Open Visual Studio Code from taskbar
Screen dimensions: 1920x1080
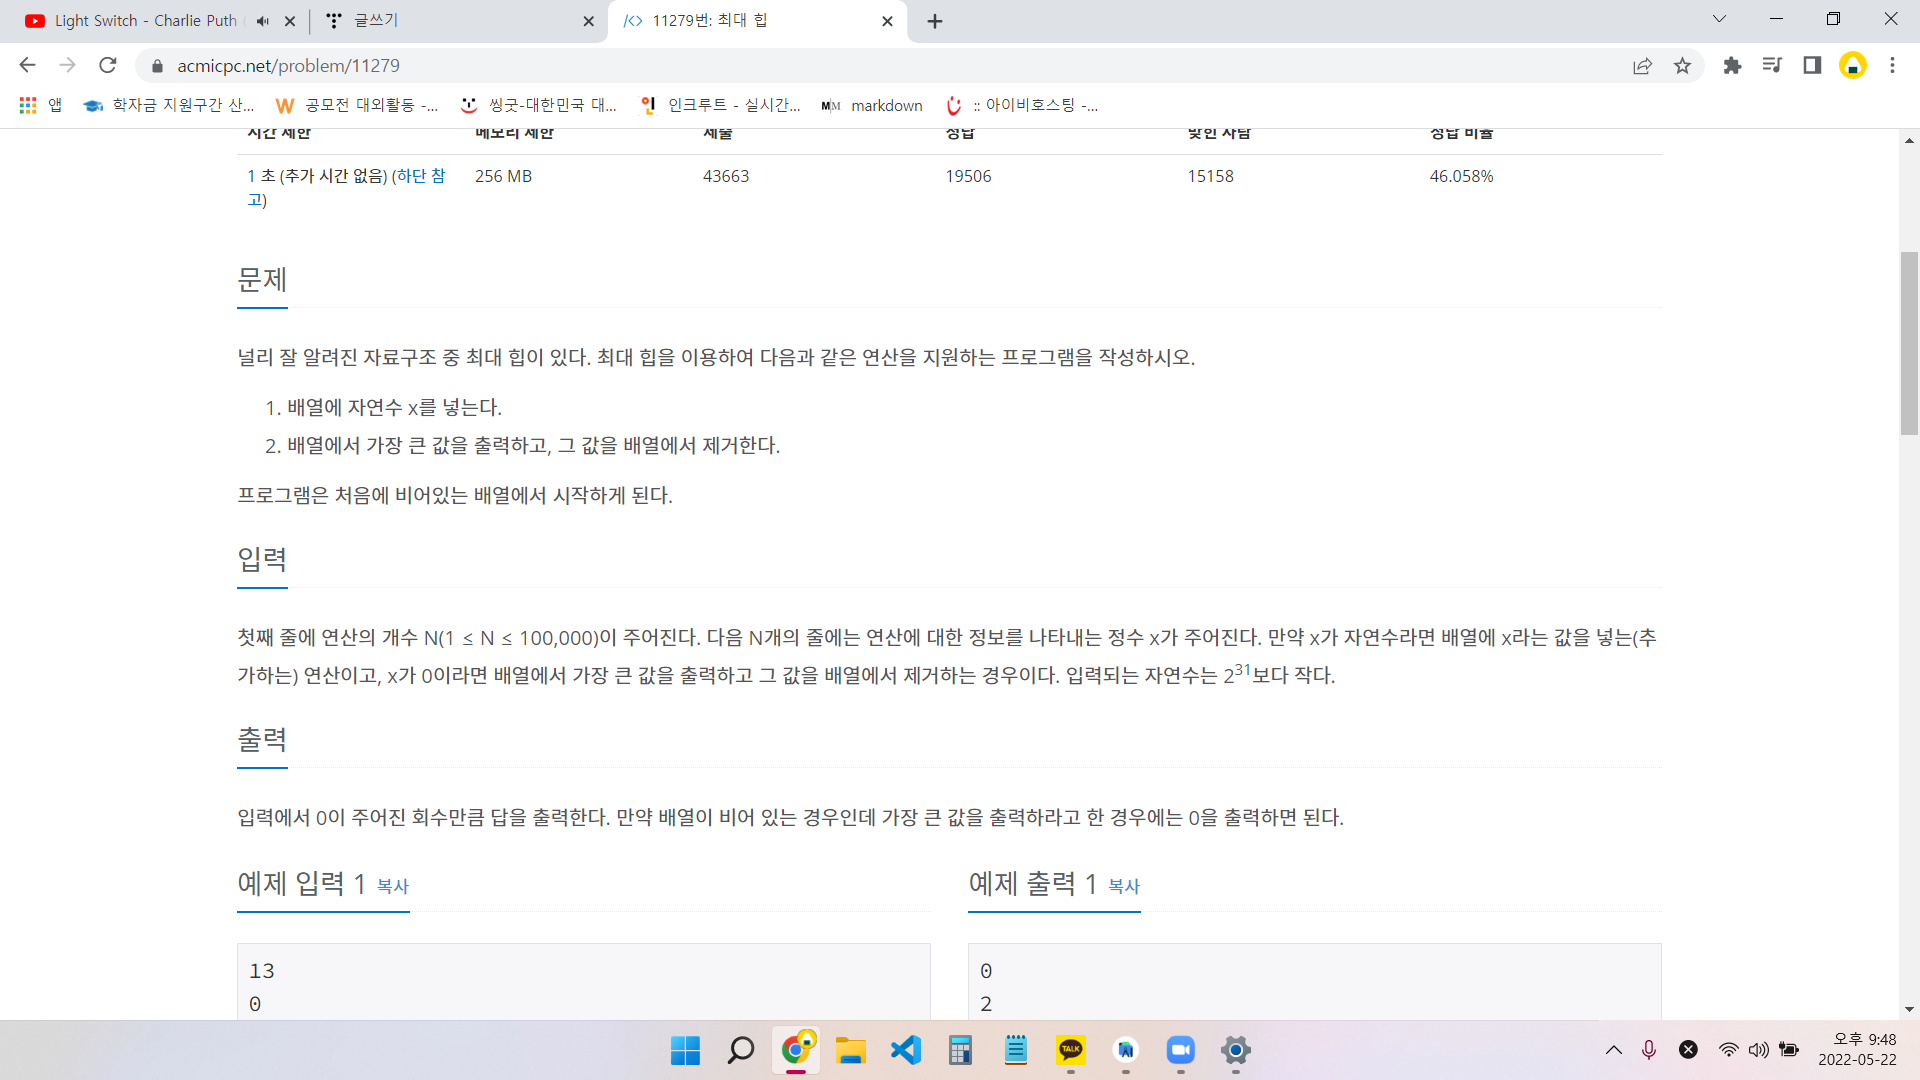pyautogui.click(x=905, y=1050)
